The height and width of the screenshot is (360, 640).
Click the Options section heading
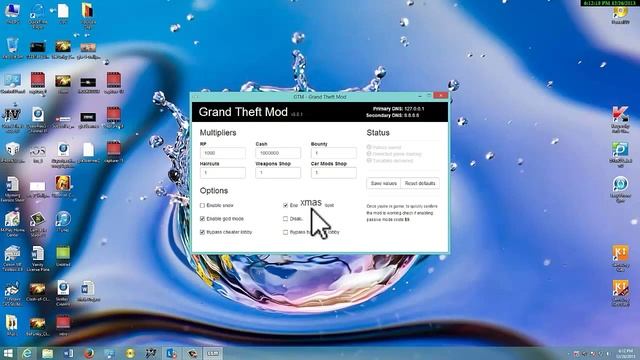click(214, 191)
